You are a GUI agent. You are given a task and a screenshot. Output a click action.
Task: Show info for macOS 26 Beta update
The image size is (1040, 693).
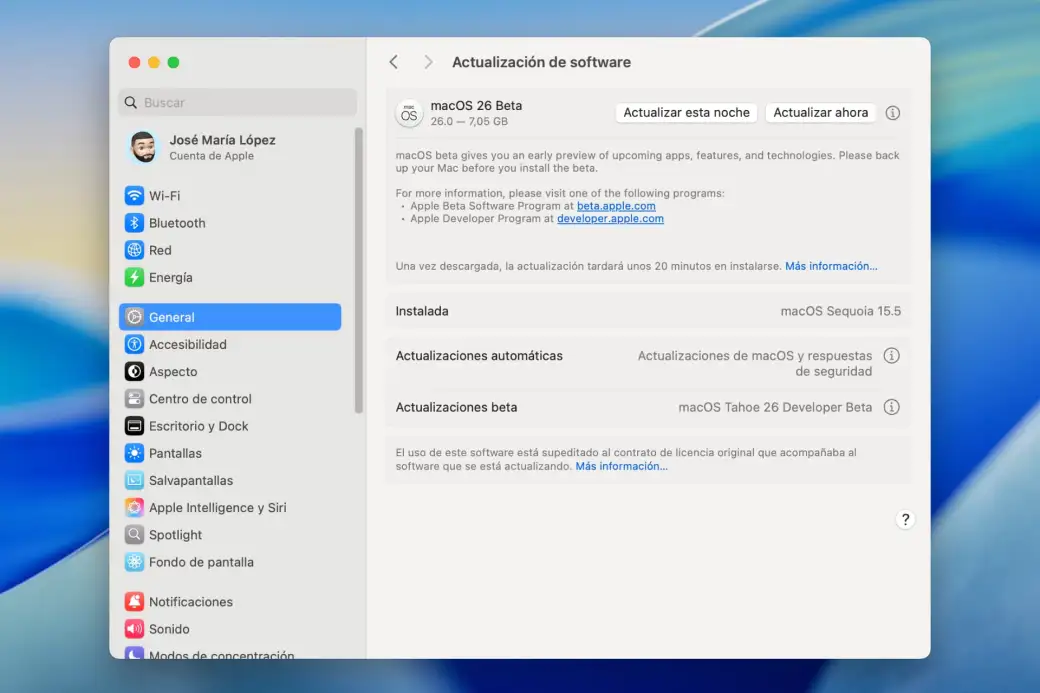(893, 113)
